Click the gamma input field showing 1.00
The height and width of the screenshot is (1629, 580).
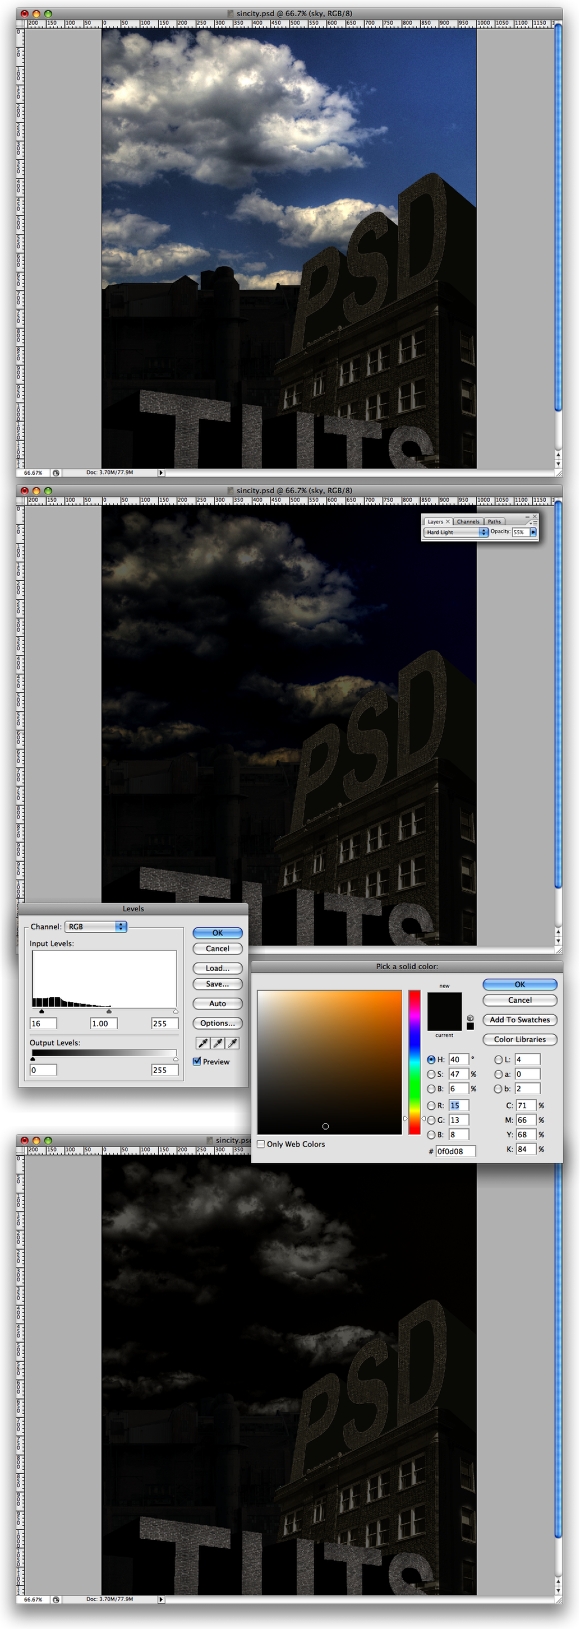point(103,1023)
